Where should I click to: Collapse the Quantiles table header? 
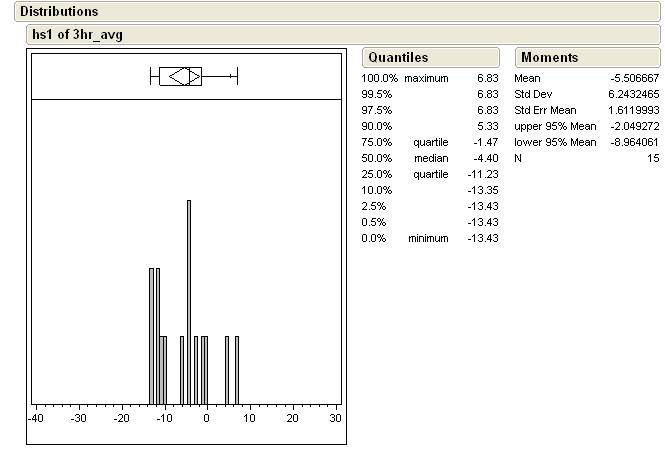coord(397,58)
